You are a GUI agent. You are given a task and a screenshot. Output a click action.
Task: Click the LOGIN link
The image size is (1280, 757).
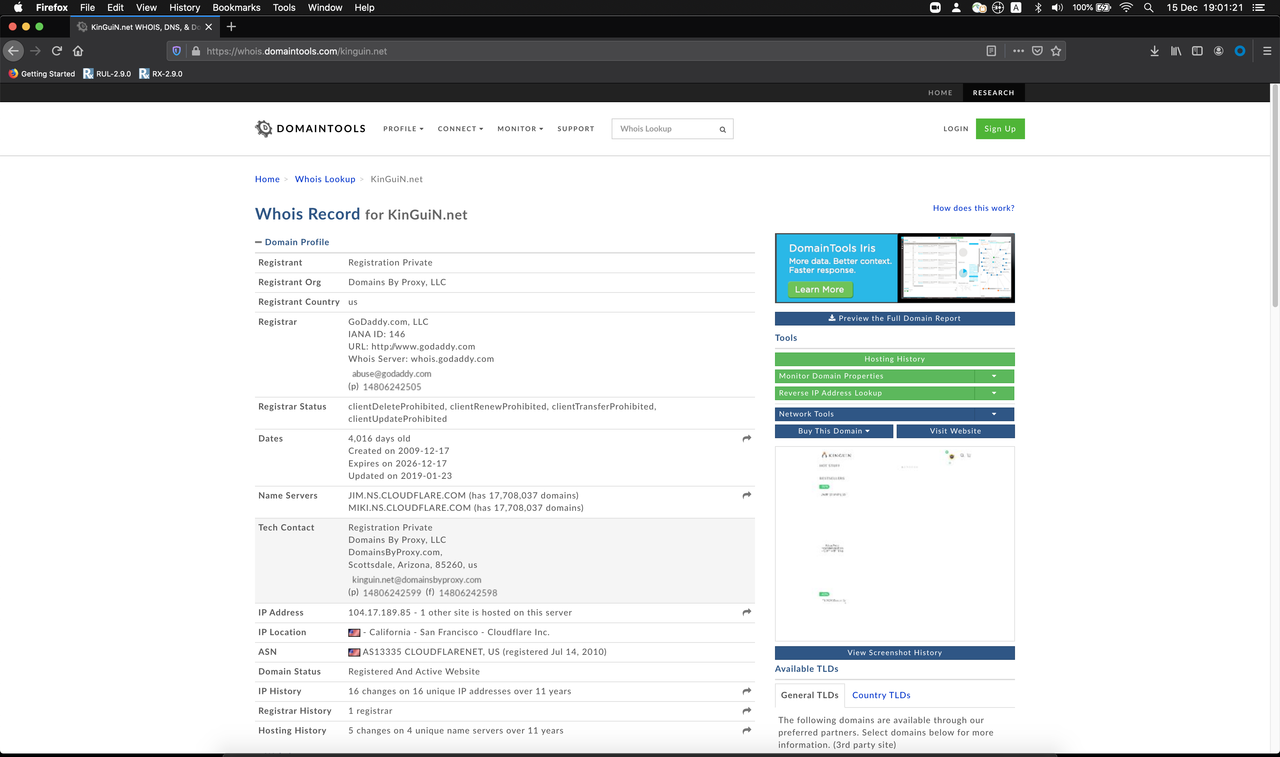click(x=956, y=129)
